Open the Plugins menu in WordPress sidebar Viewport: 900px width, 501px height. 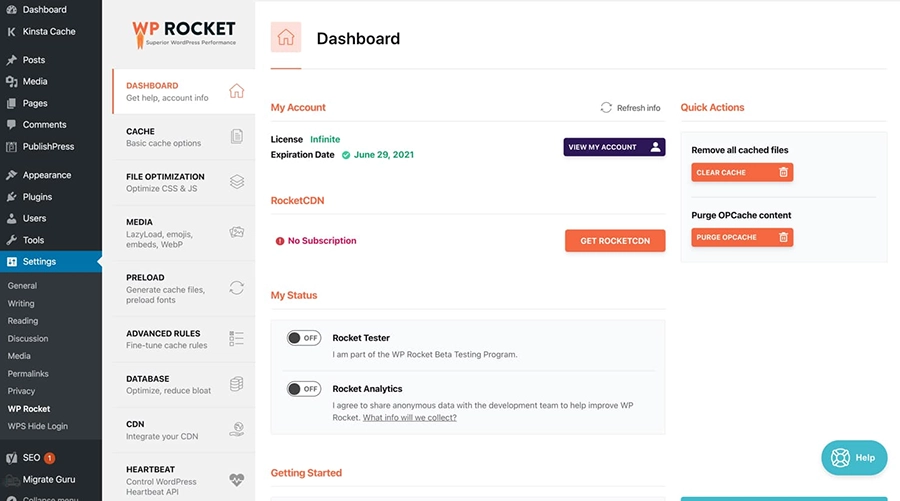pos(37,197)
